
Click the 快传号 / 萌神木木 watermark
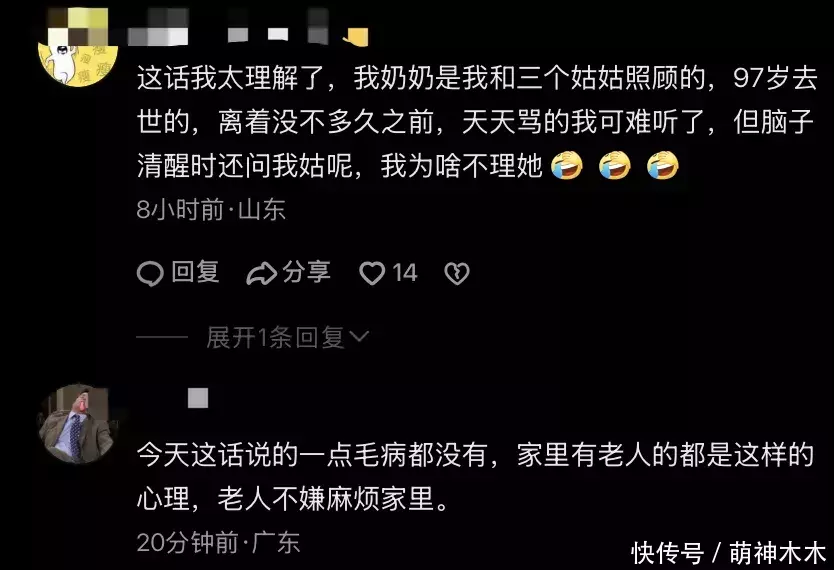tap(728, 553)
